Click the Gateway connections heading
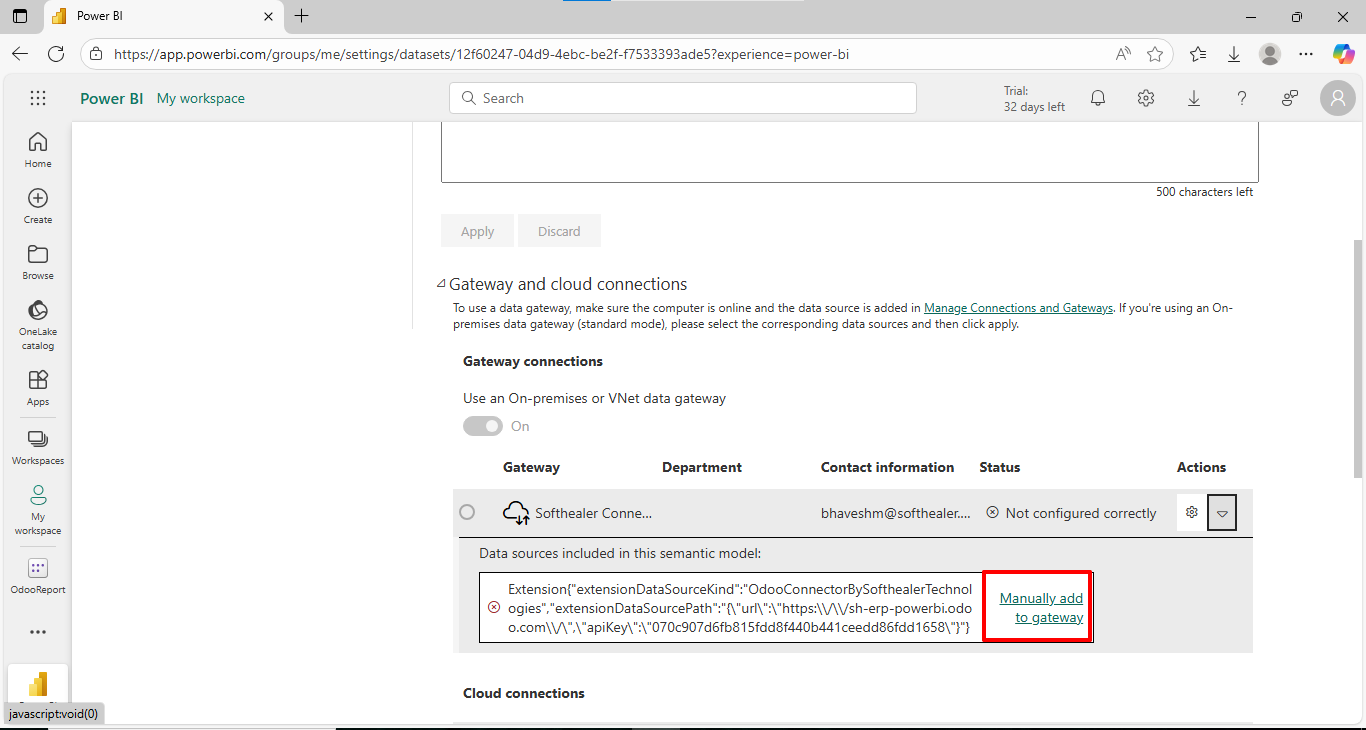The width and height of the screenshot is (1366, 730). point(533,361)
